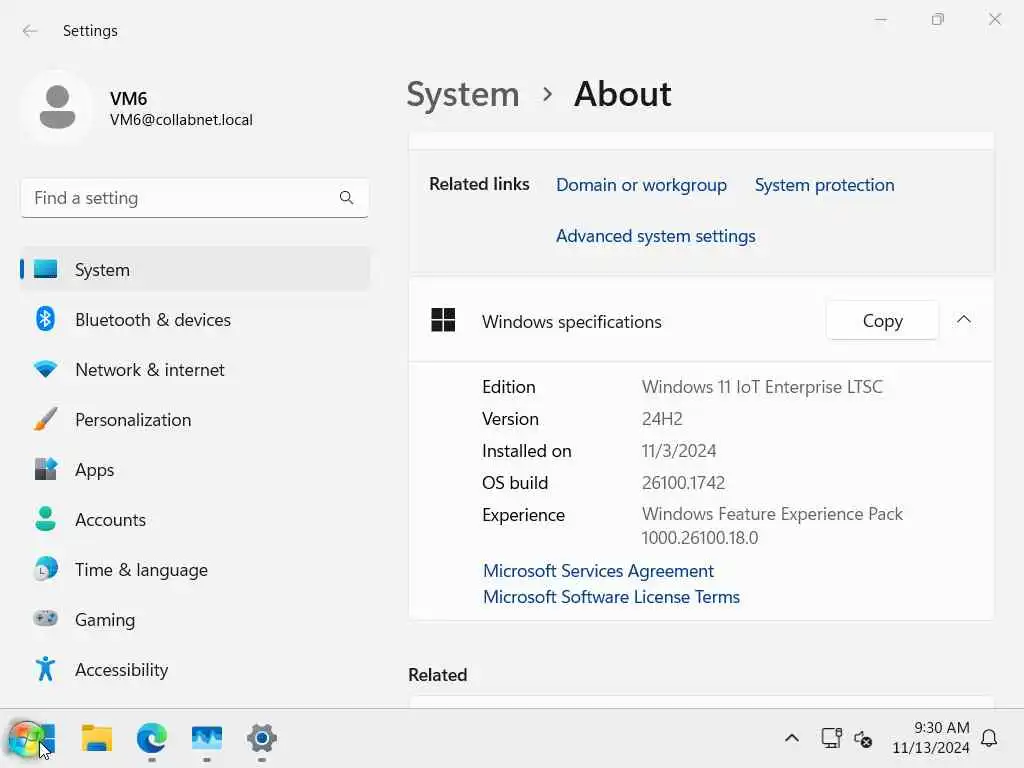Click the Accessibility figure icon

coord(45,669)
